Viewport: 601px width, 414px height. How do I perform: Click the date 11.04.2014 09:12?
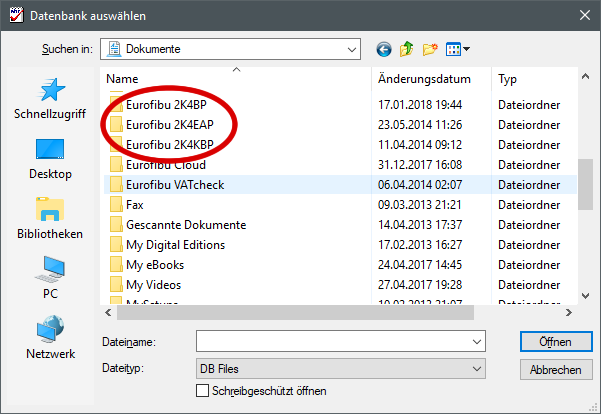click(420, 145)
